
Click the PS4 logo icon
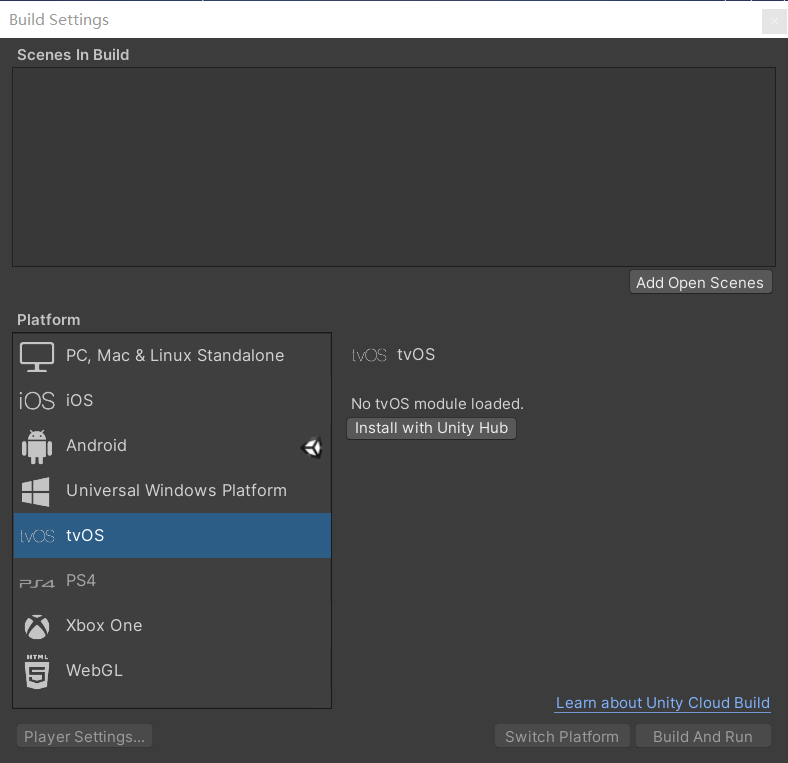37,583
